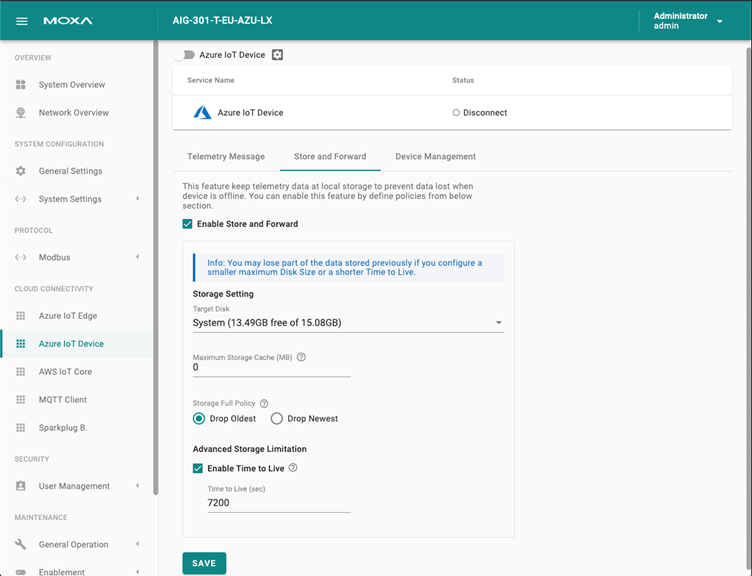The height and width of the screenshot is (576, 752).
Task: Open MQTT Client page
Action: point(63,400)
